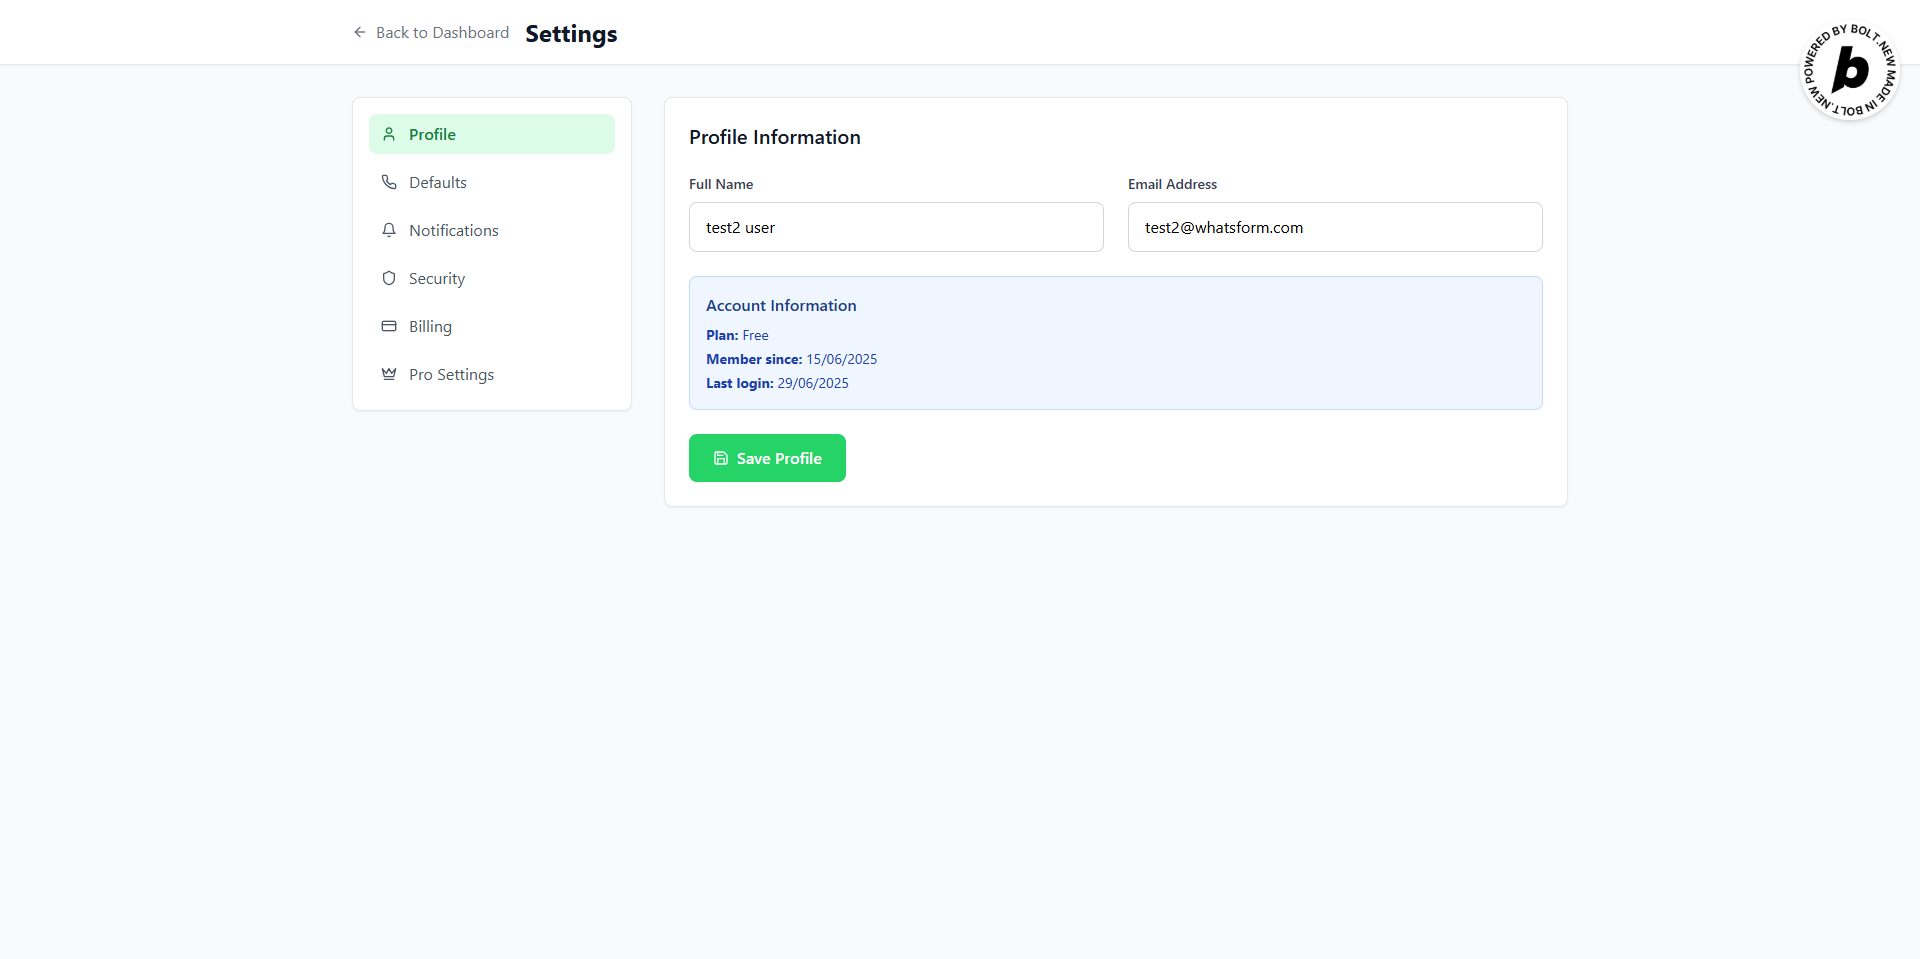Screen dimensions: 1920x959
Task: Focus the Full Name input field
Action: tap(896, 227)
